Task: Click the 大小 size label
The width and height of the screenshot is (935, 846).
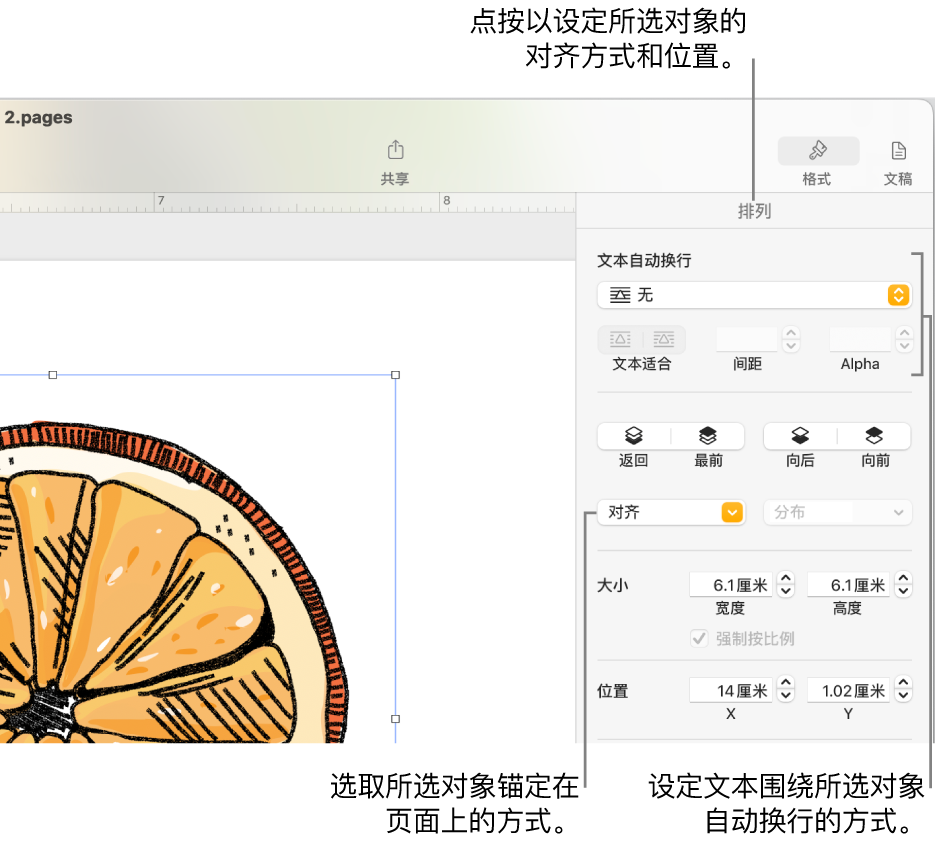Action: pyautogui.click(x=613, y=585)
